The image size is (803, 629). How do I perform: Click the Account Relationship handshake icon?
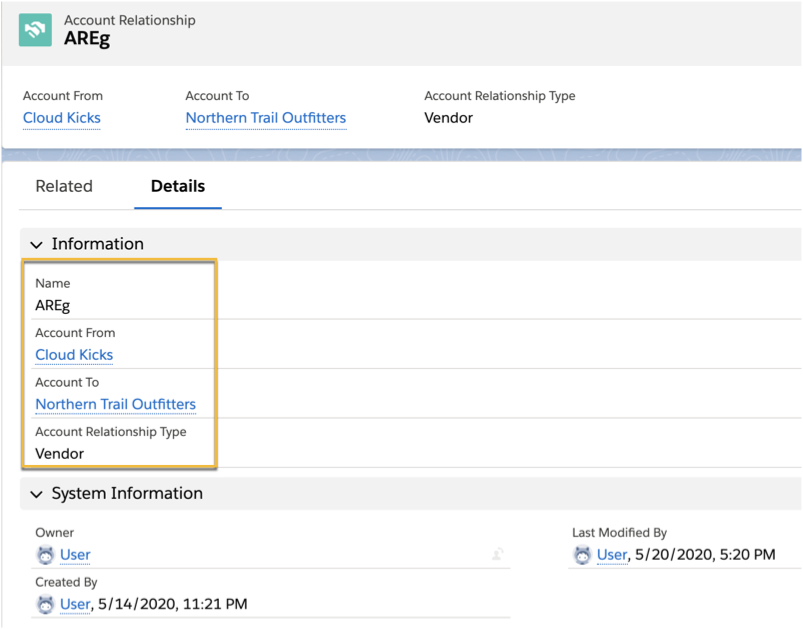click(x=36, y=30)
